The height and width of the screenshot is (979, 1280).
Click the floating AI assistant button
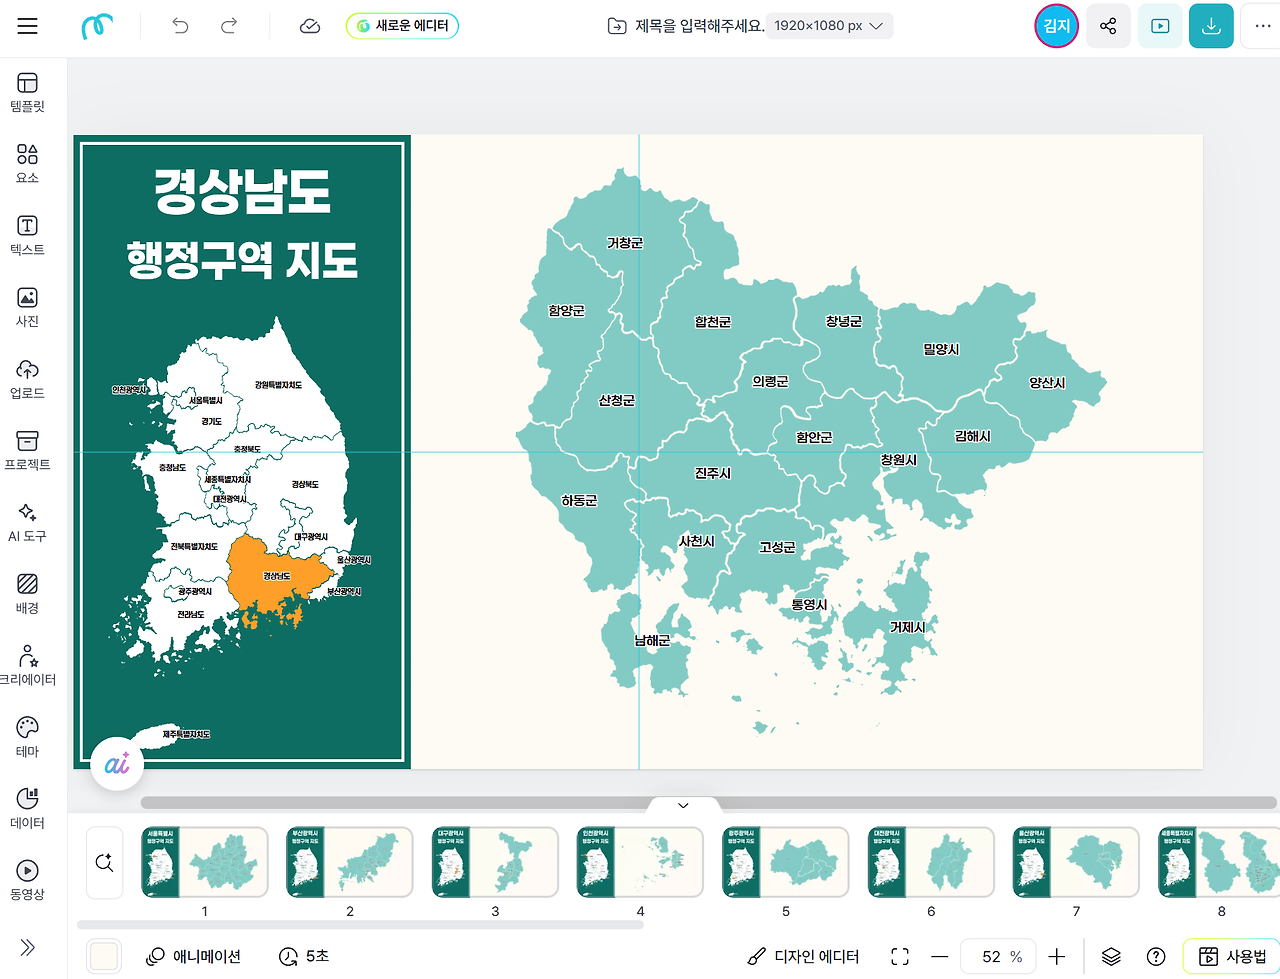pos(117,765)
